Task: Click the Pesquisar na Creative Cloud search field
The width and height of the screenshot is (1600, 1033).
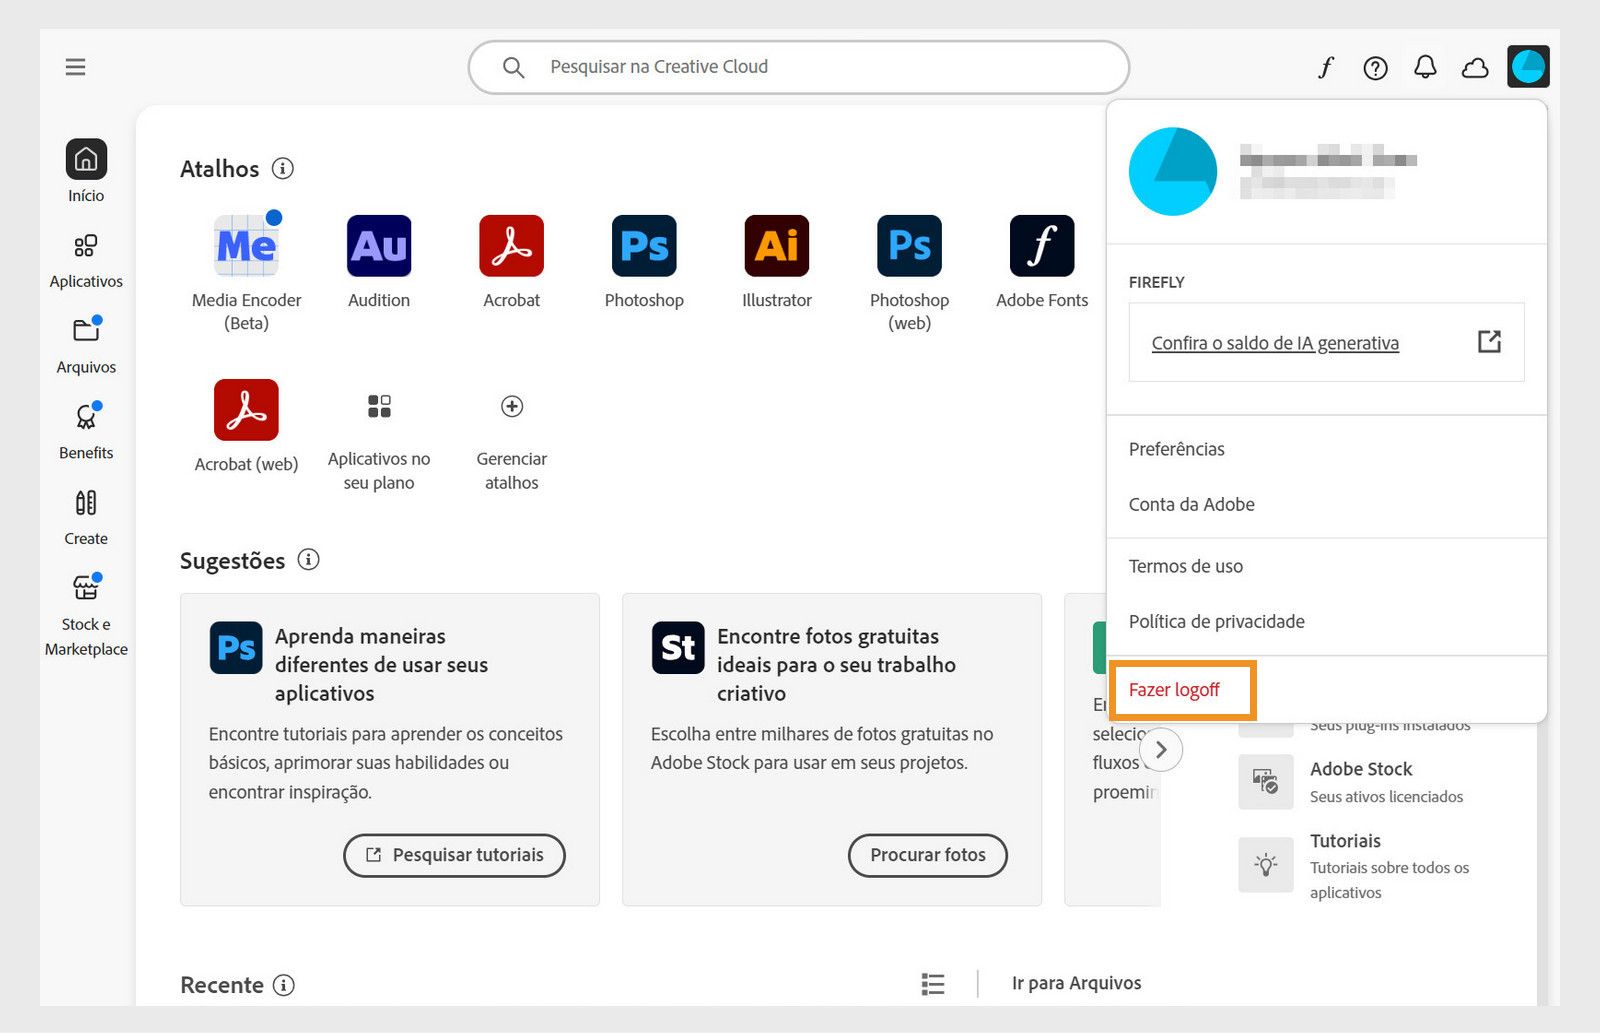Action: [x=799, y=67]
